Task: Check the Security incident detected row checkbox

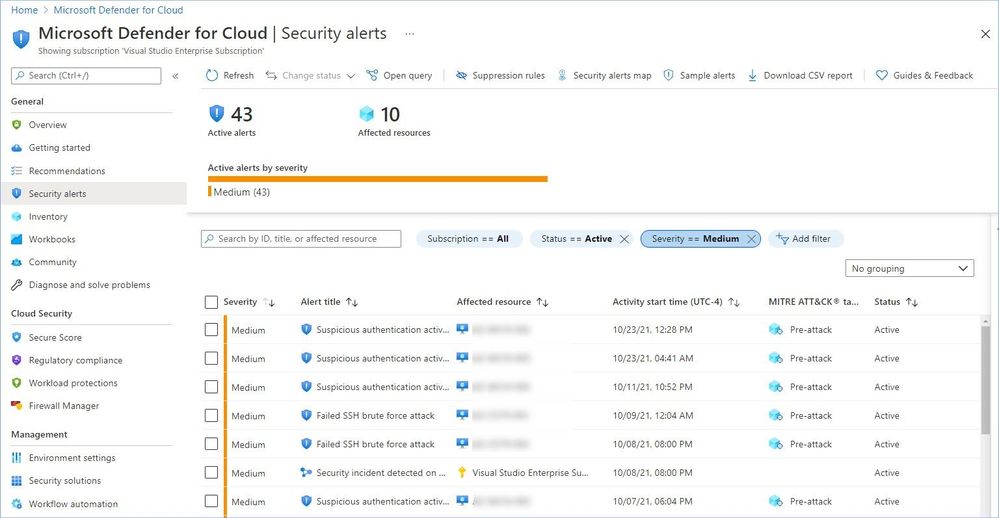Action: [x=212, y=473]
